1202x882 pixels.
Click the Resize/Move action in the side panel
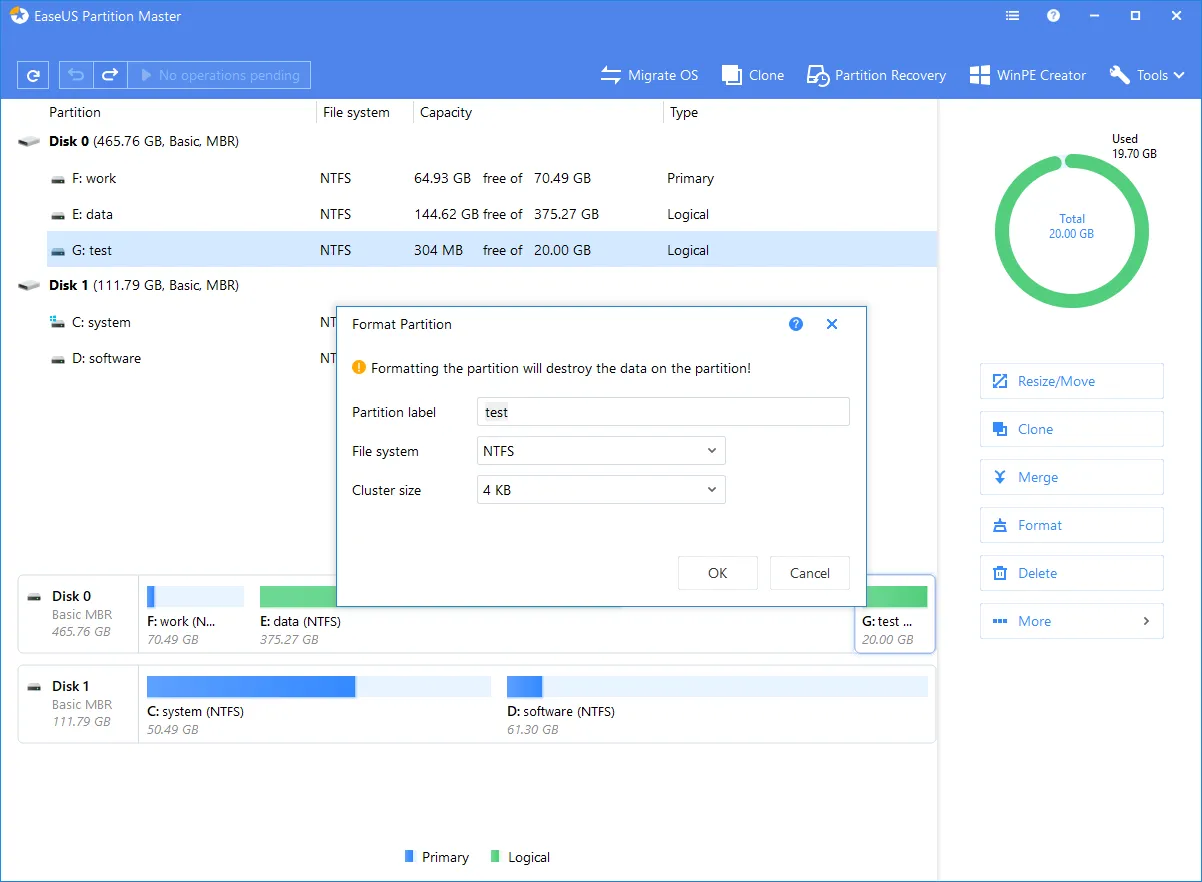coord(1071,381)
